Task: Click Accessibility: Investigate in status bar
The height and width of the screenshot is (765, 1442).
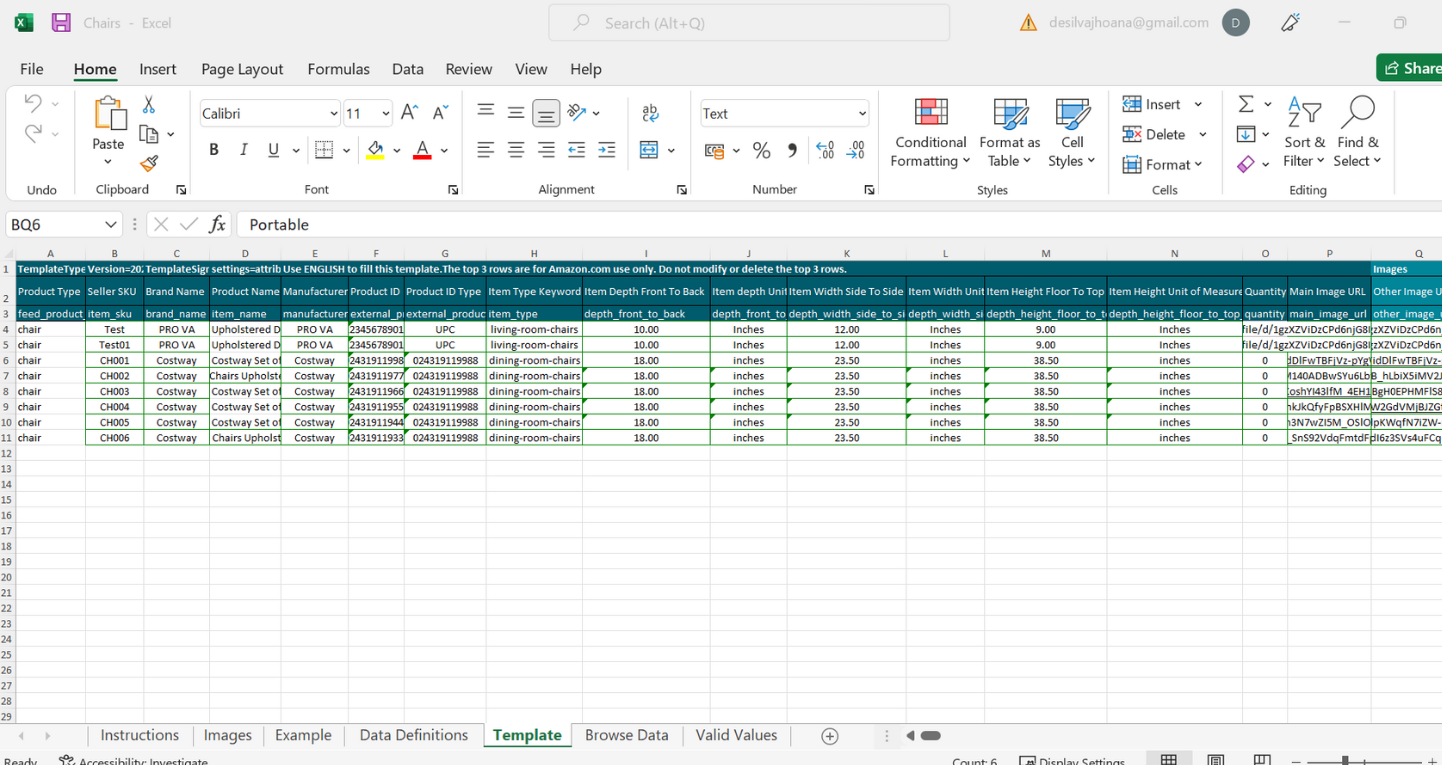Action: (133, 761)
